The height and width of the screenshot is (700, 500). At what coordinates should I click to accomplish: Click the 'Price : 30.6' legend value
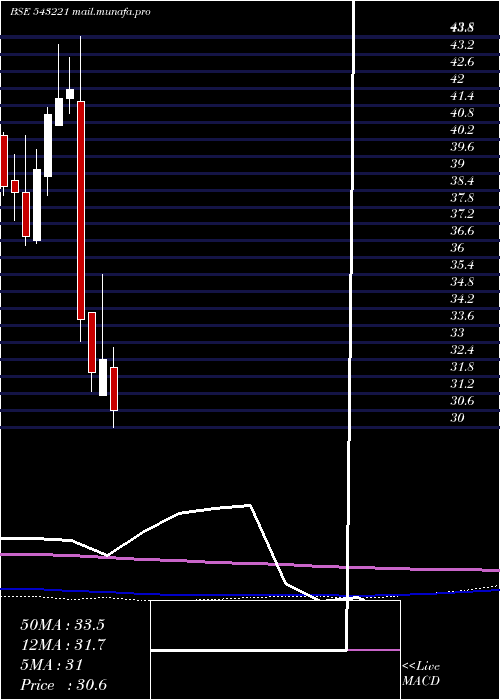tap(63, 685)
